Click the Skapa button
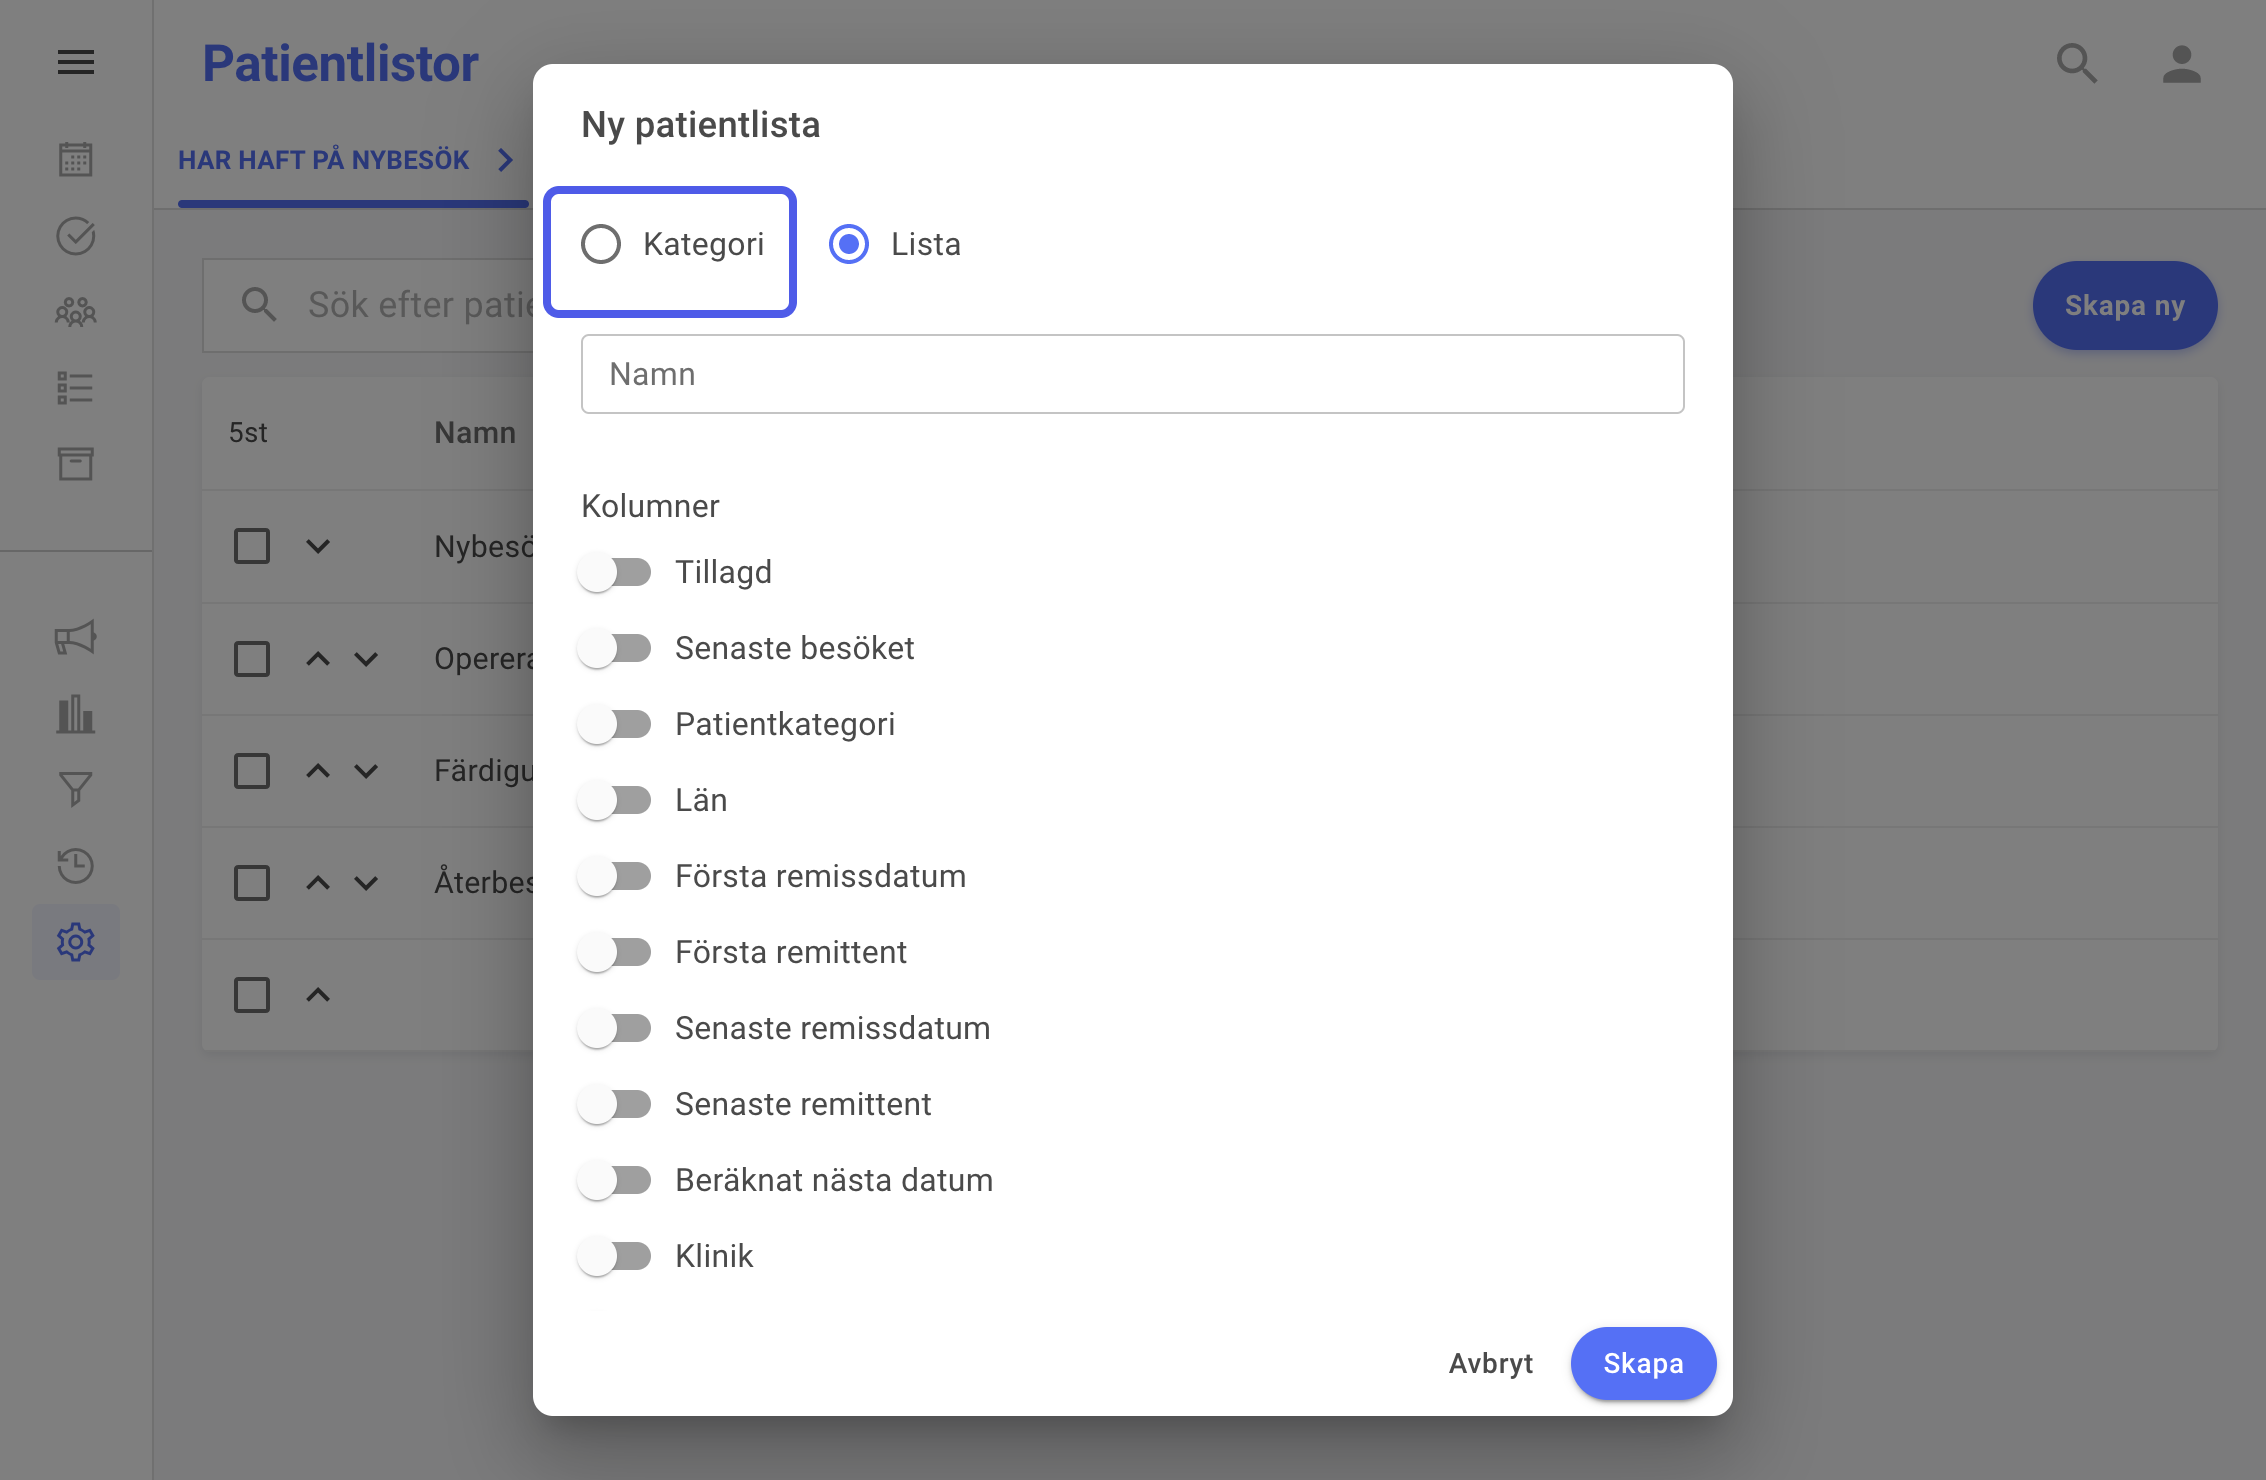This screenshot has height=1480, width=2266. pos(1643,1363)
